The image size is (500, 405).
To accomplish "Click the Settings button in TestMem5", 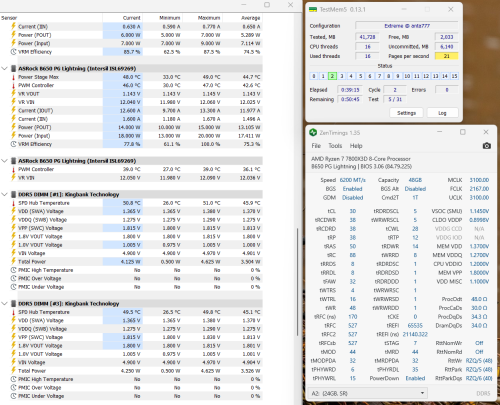I will [x=406, y=113].
